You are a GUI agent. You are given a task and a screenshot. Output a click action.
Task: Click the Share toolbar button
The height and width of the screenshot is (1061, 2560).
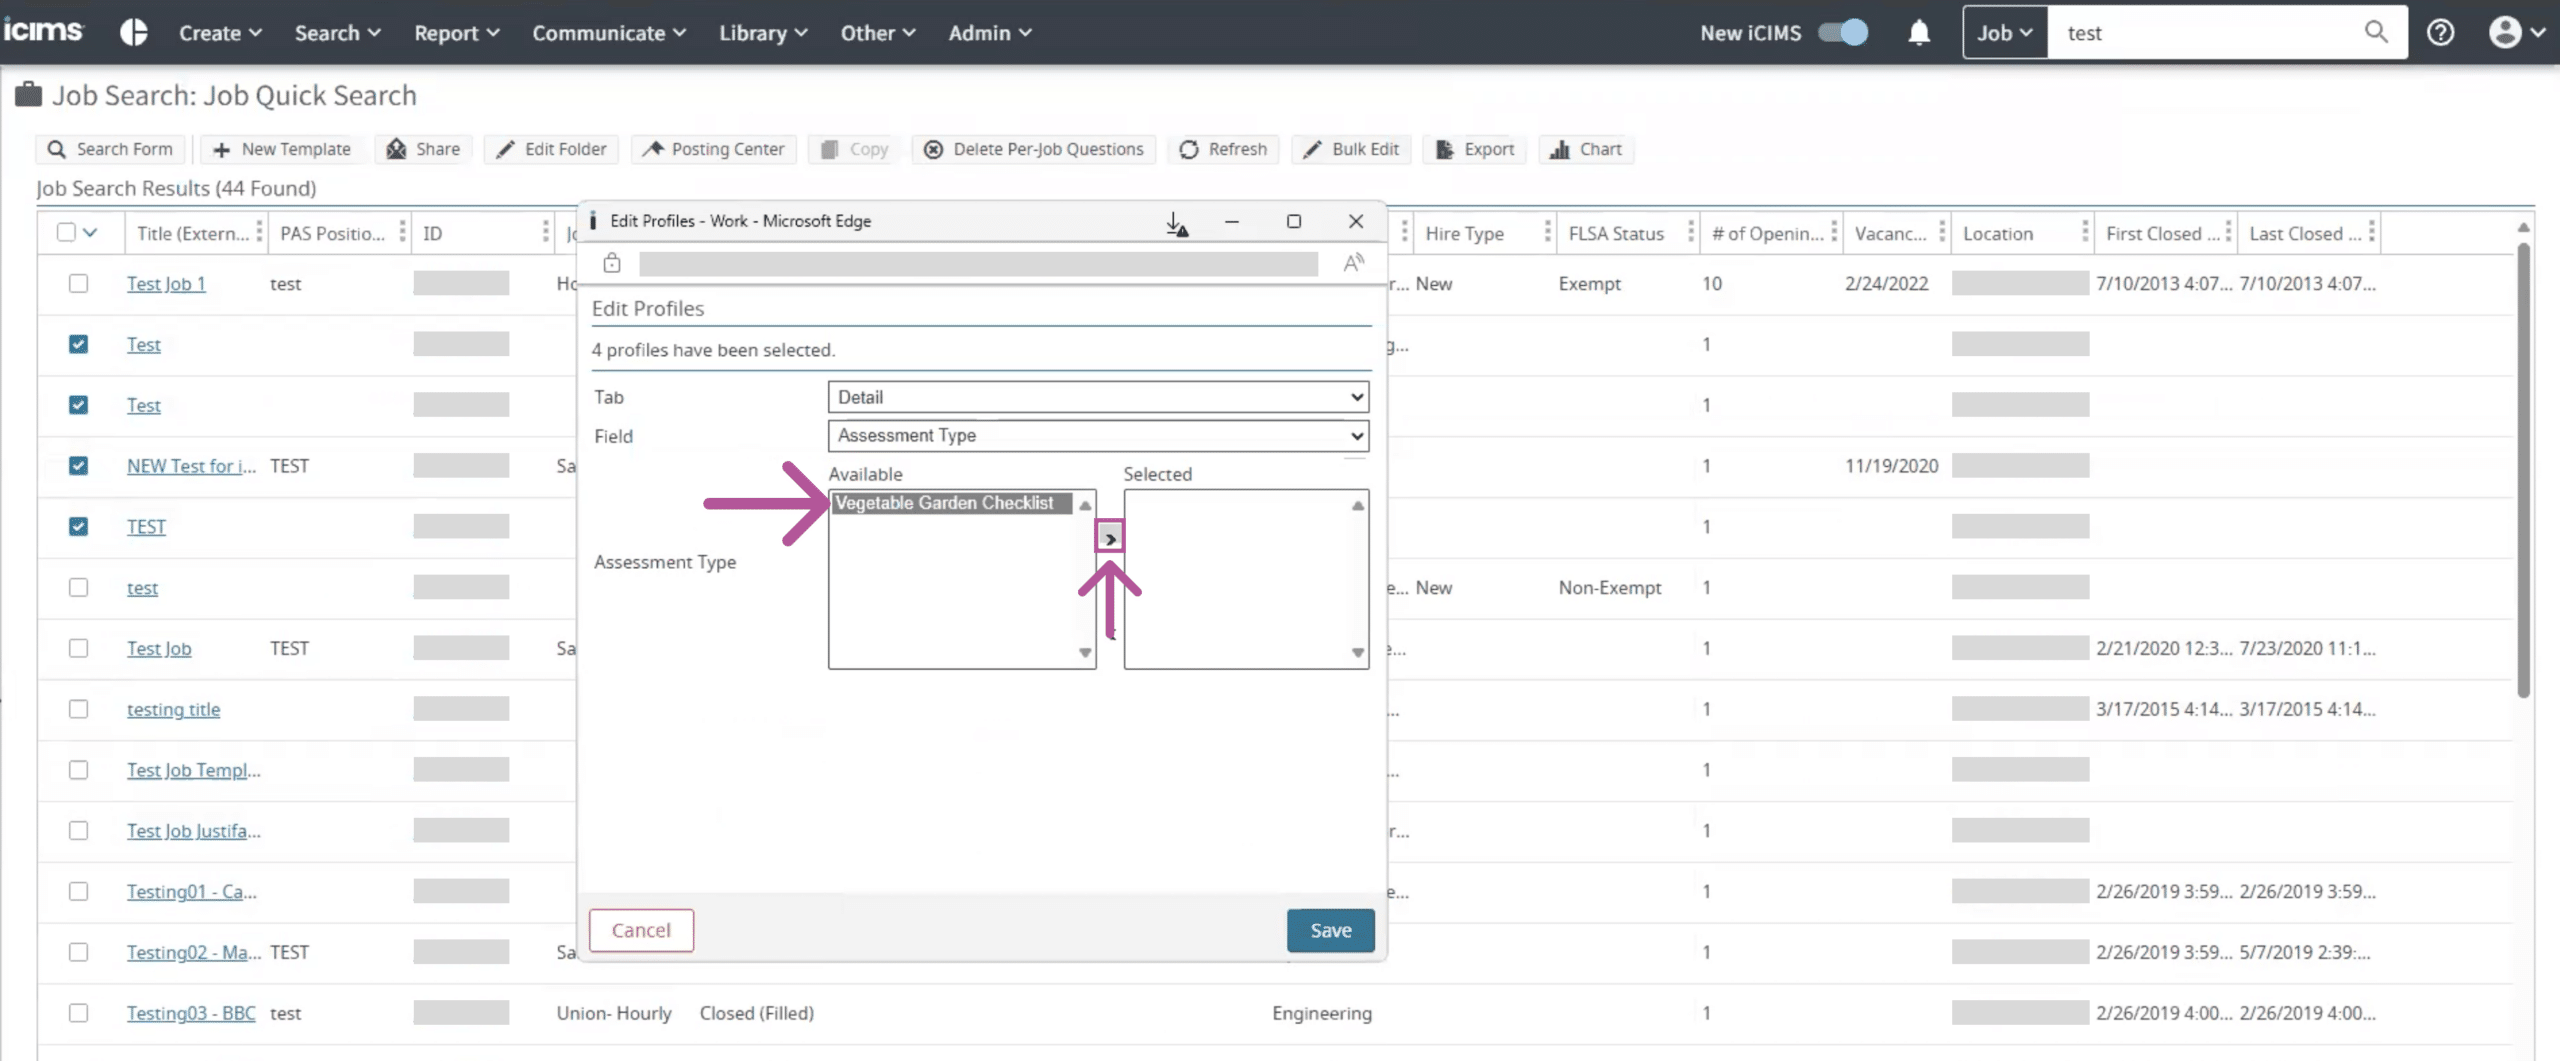coord(423,149)
